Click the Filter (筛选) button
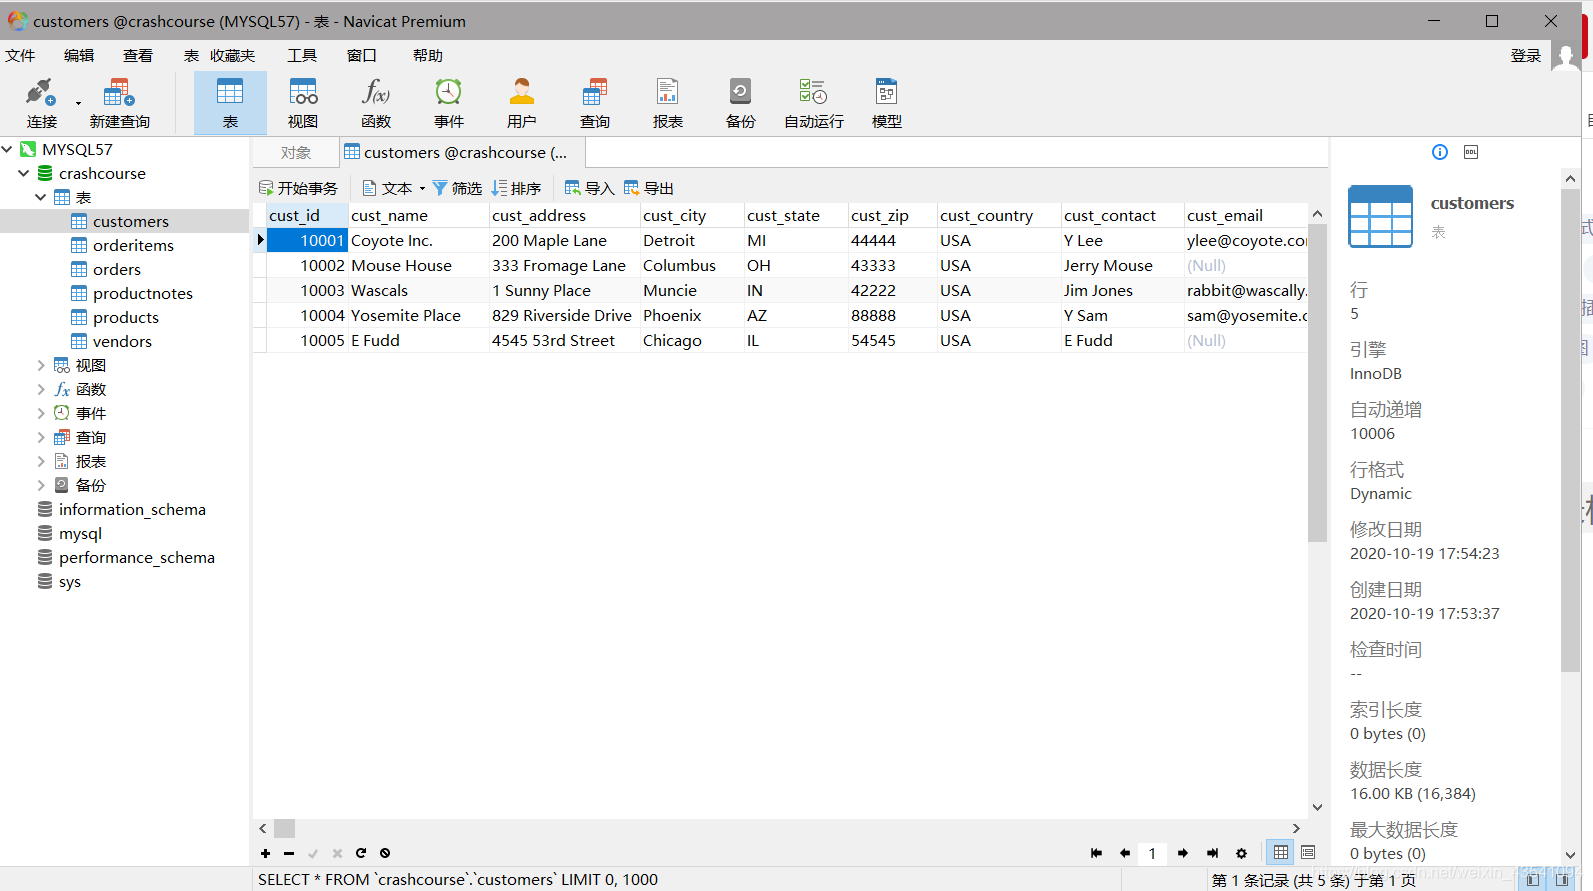Screen dimensions: 1593x891 457,188
